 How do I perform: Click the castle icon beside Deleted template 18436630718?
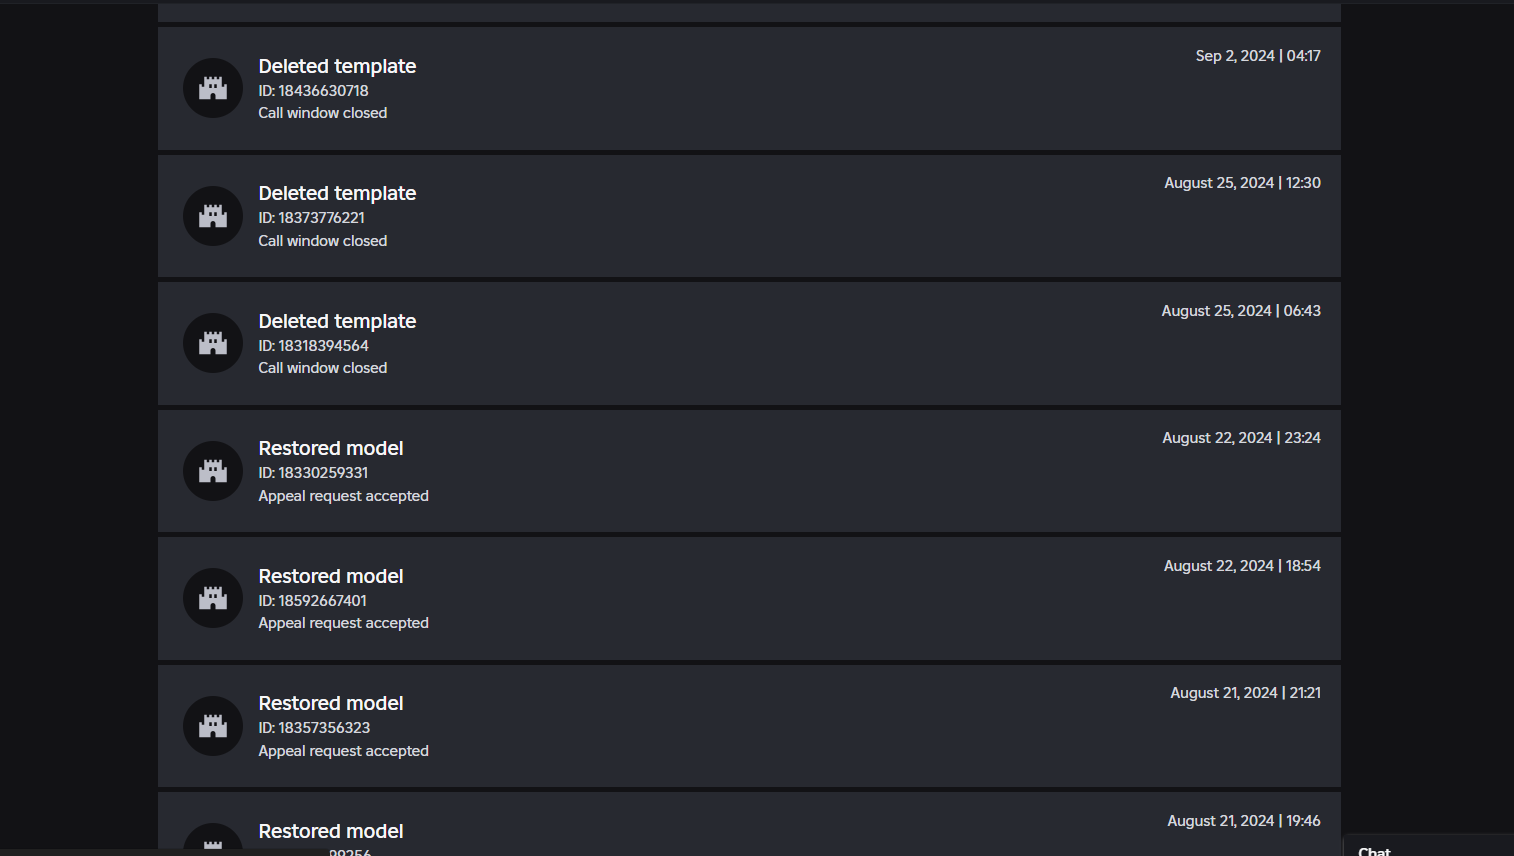pyautogui.click(x=212, y=87)
